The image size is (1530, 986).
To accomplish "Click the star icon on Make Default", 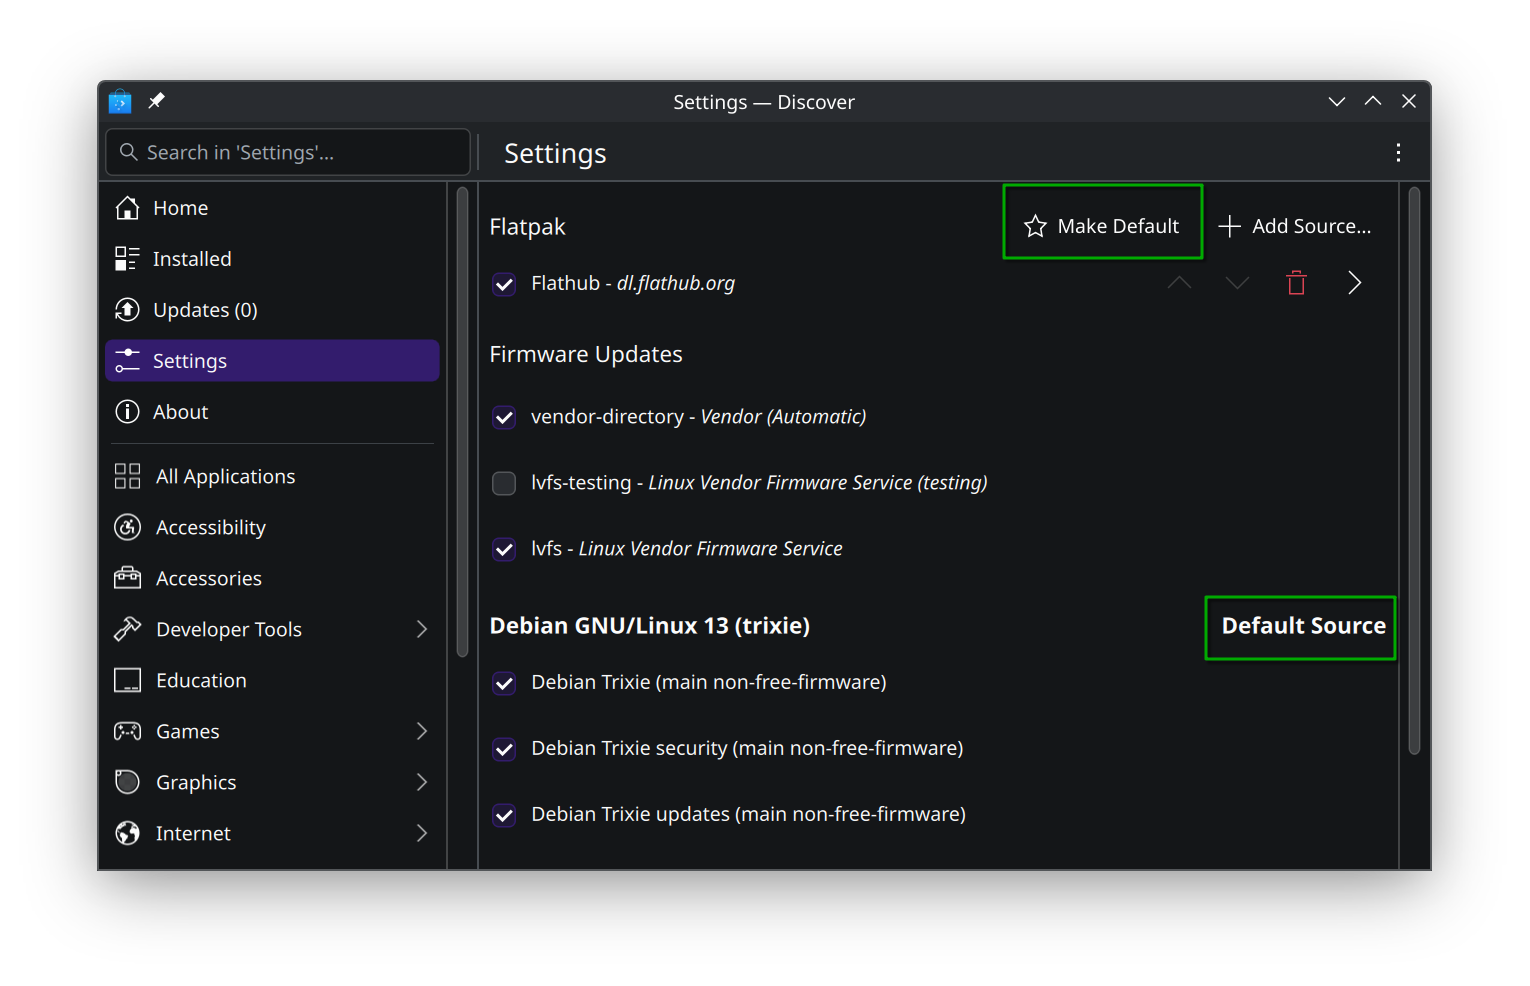I will (1035, 226).
